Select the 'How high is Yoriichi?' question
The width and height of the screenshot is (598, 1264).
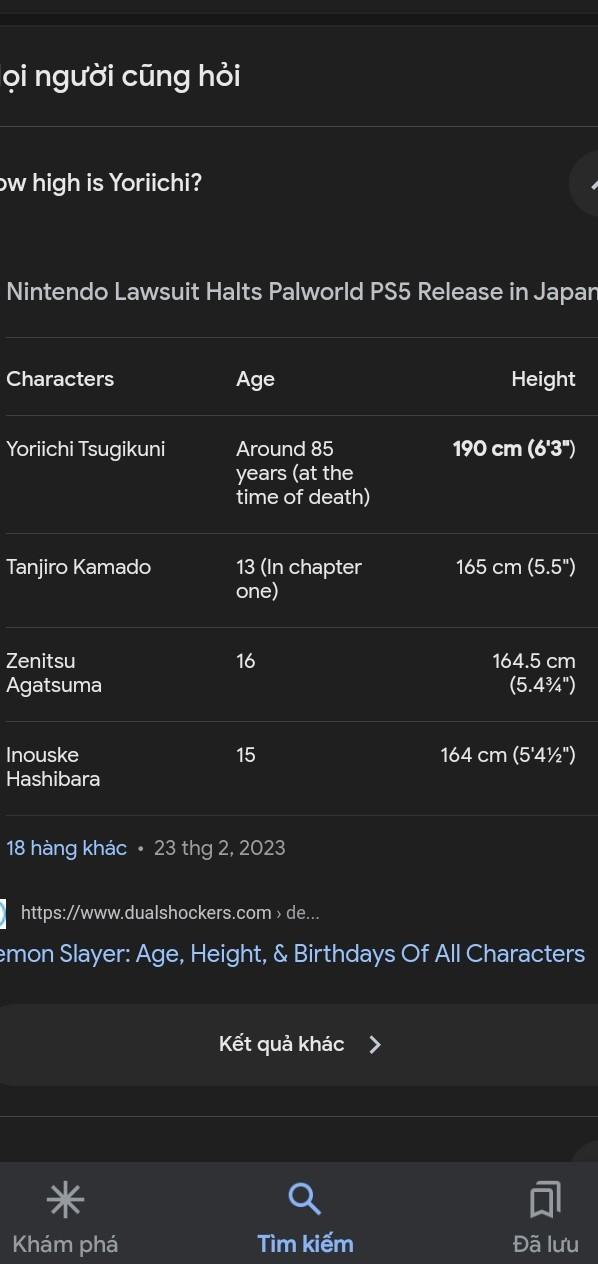click(x=100, y=183)
